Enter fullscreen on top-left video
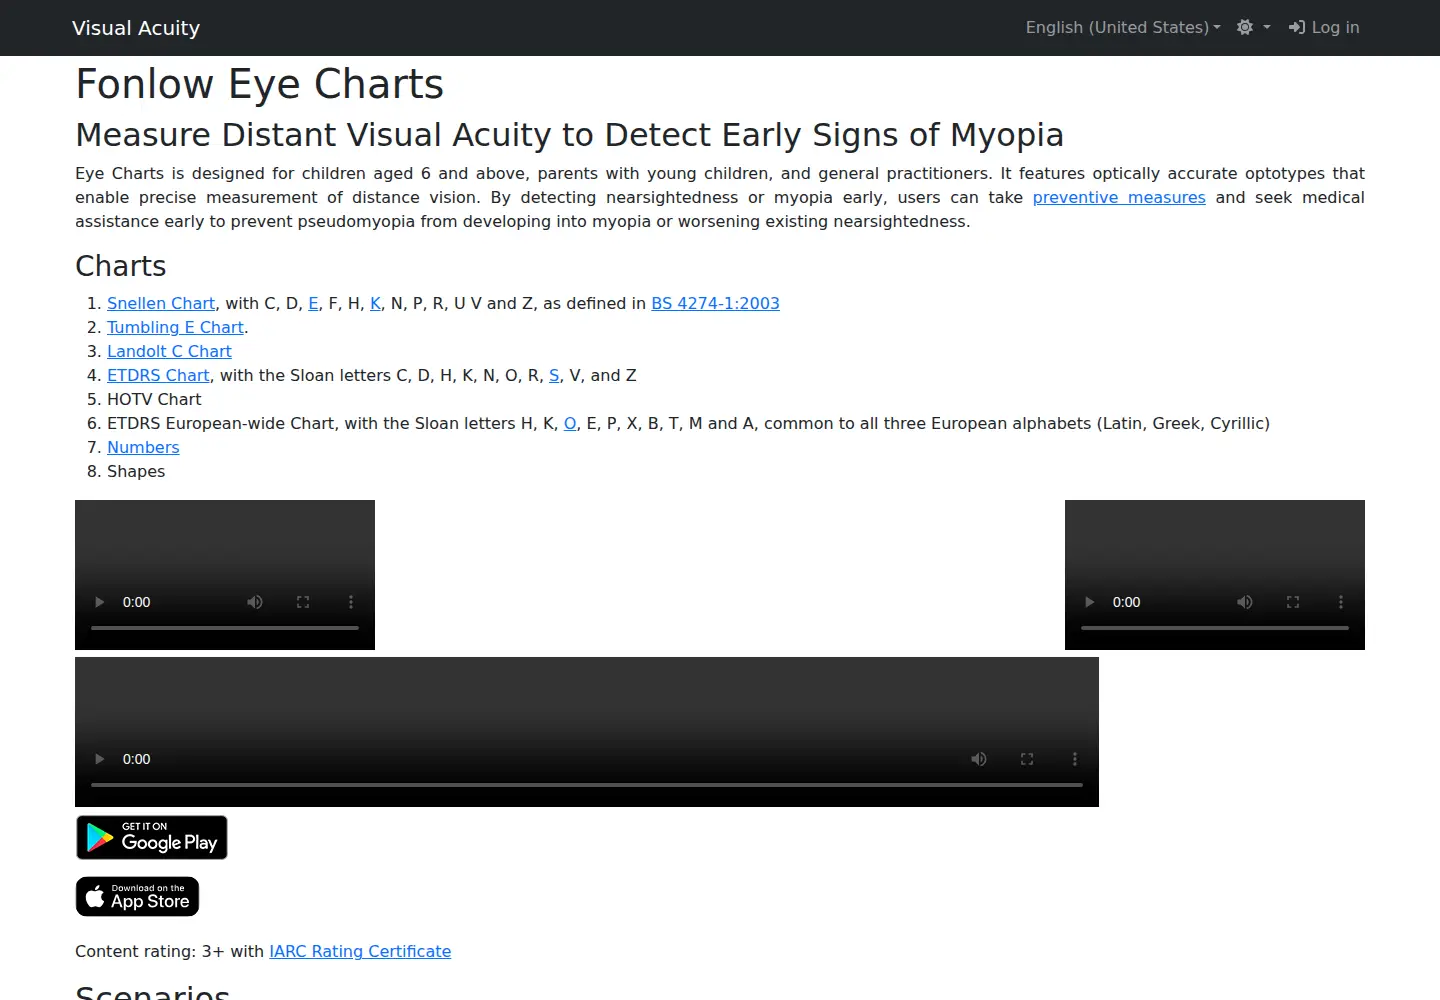1440x1000 pixels. (x=303, y=602)
